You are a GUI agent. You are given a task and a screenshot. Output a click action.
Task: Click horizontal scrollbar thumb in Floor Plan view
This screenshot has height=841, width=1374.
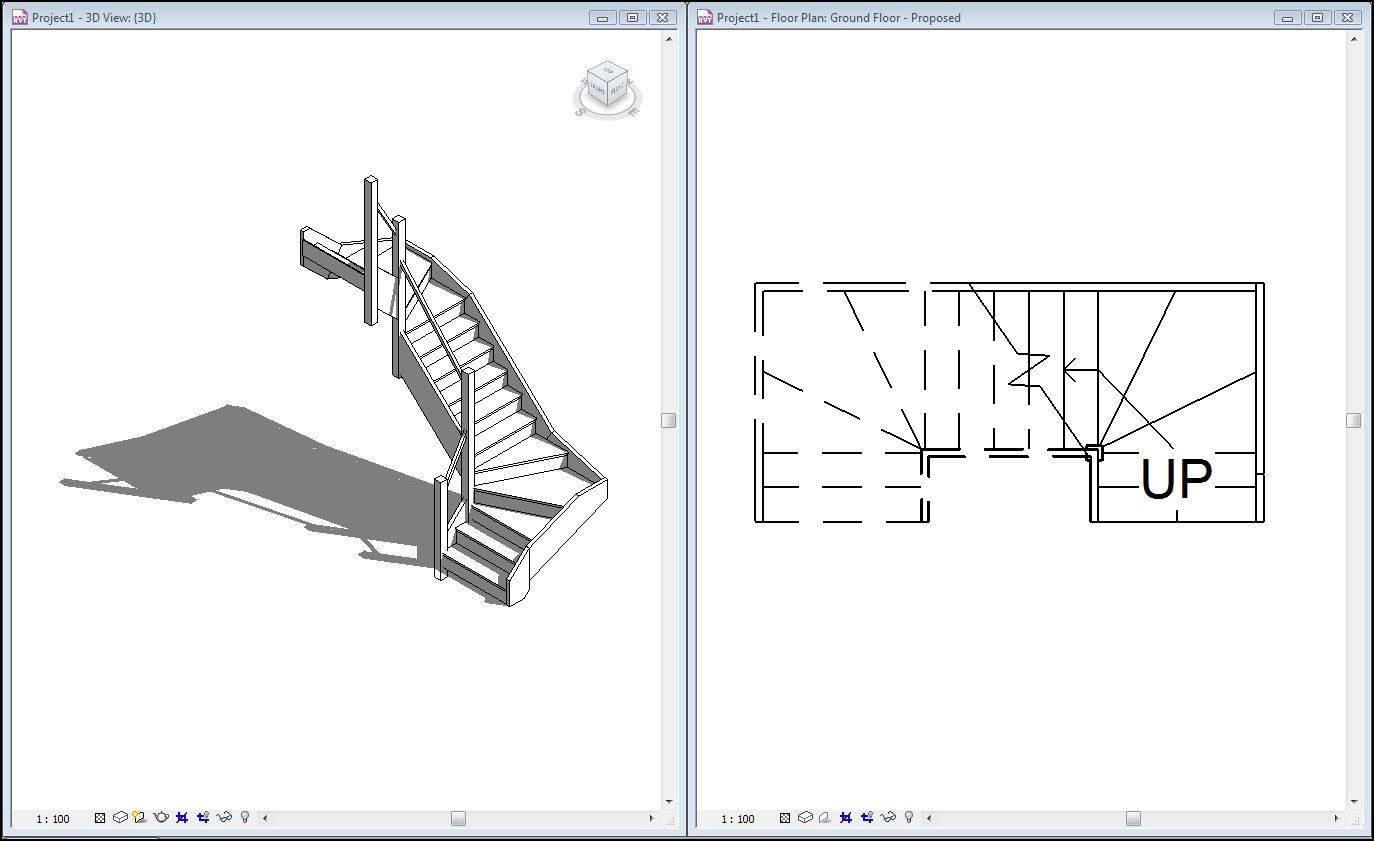(1133, 818)
